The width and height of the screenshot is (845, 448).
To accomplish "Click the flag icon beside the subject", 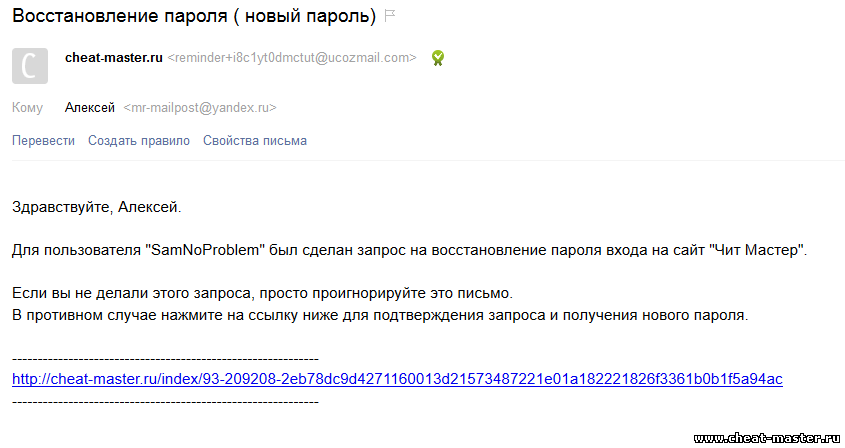I will [391, 16].
